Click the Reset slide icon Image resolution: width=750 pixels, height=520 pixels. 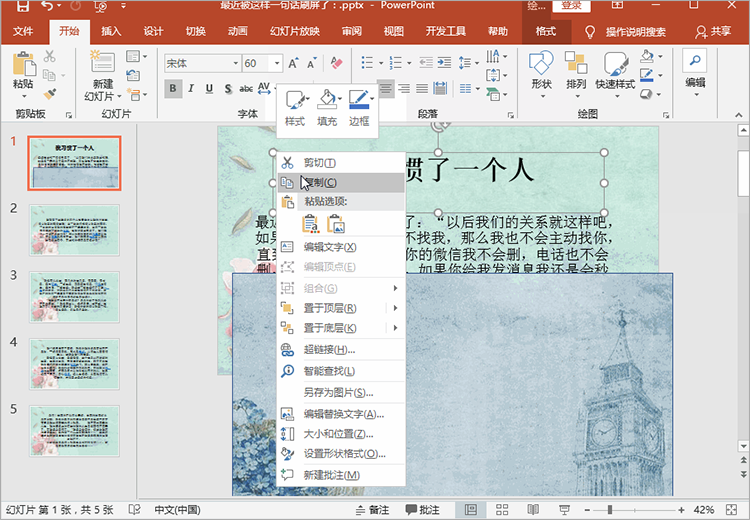(133, 75)
